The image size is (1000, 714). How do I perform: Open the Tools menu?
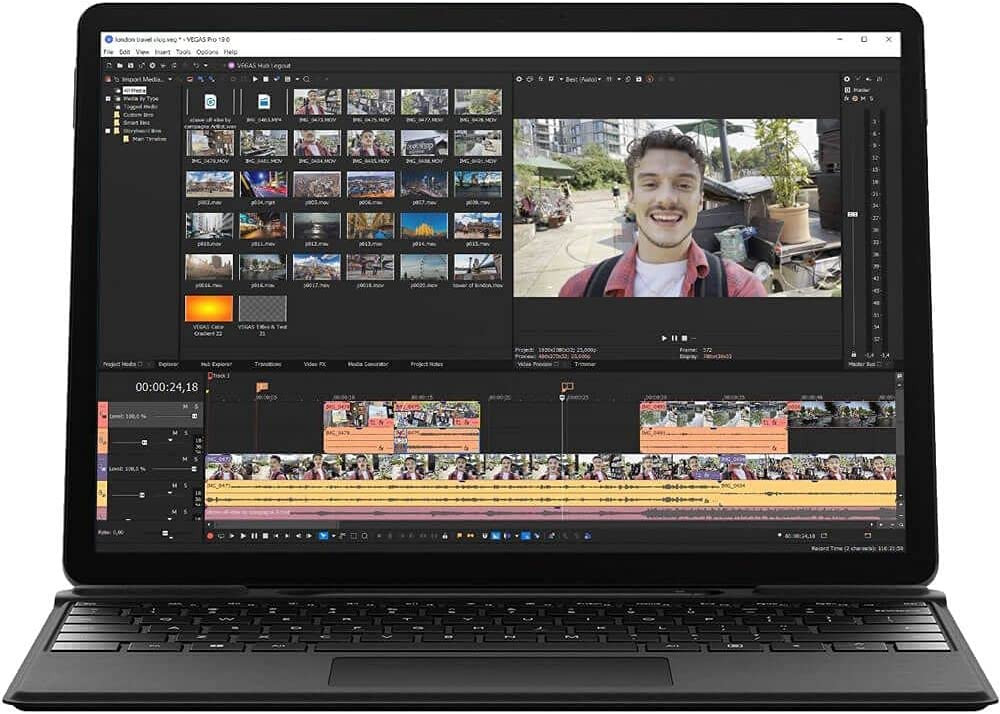pos(183,52)
